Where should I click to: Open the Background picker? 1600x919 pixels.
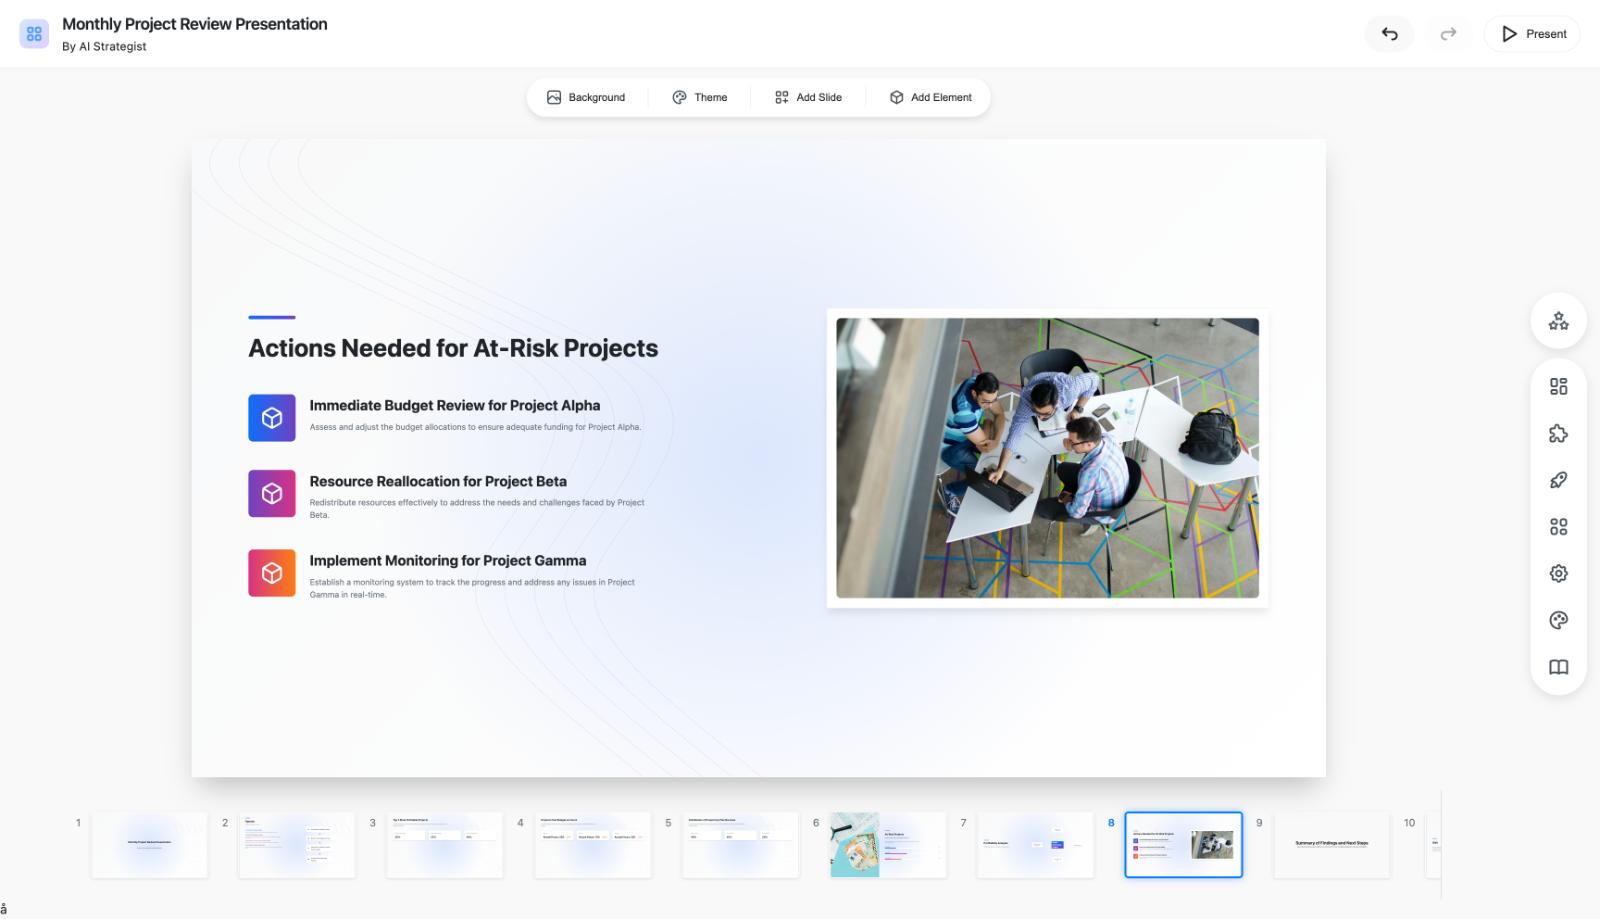tap(586, 97)
